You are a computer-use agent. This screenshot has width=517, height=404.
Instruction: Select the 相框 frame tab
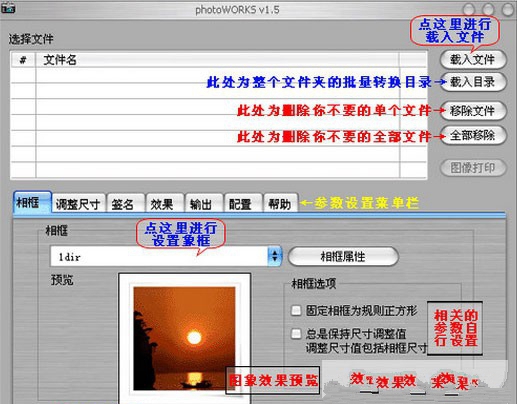tap(32, 202)
